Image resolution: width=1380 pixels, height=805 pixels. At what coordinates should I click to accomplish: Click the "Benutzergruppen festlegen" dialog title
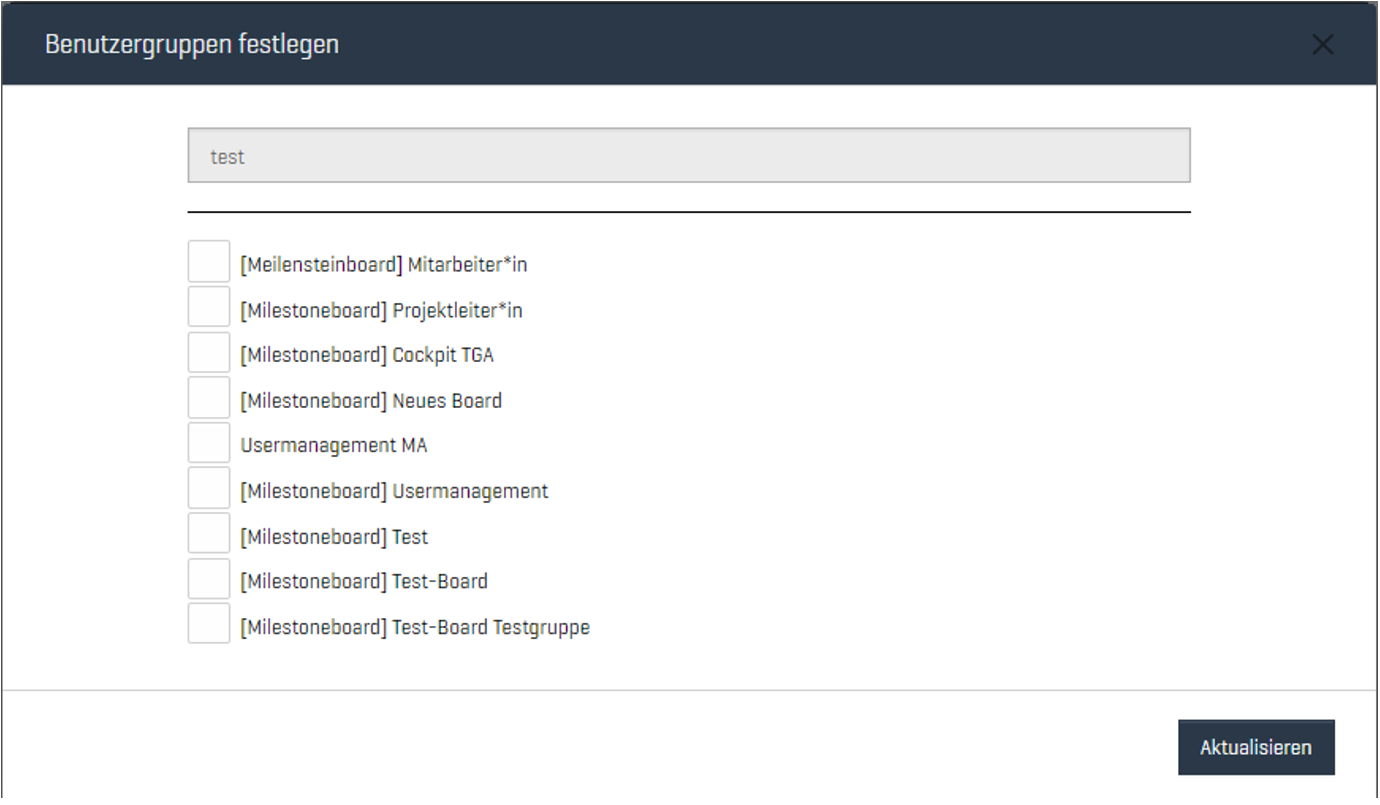[192, 45]
